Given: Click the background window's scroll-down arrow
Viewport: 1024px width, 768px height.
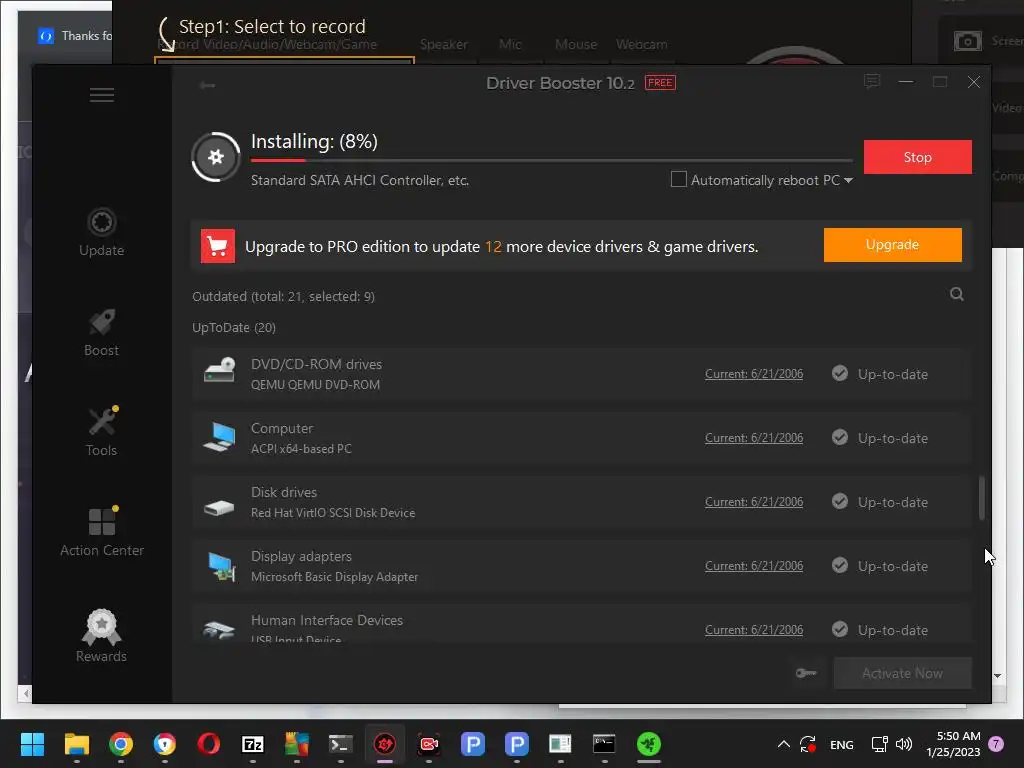Looking at the screenshot, I should [x=997, y=676].
